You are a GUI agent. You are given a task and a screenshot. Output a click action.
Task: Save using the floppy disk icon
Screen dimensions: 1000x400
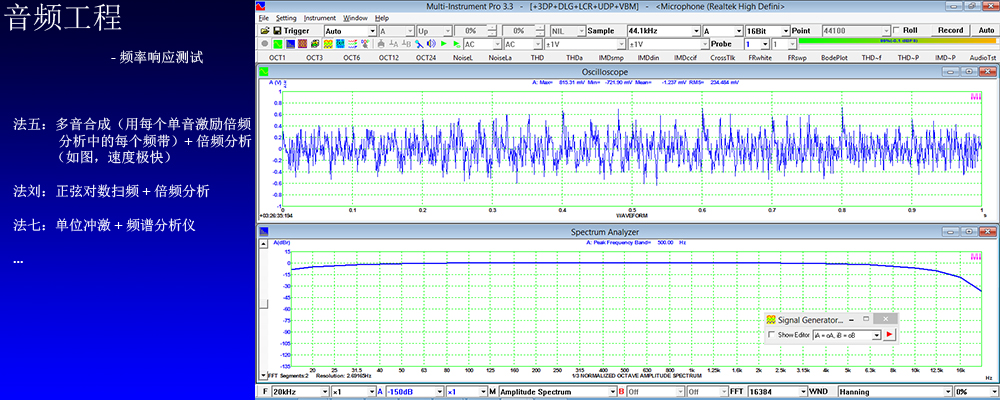tap(277, 31)
